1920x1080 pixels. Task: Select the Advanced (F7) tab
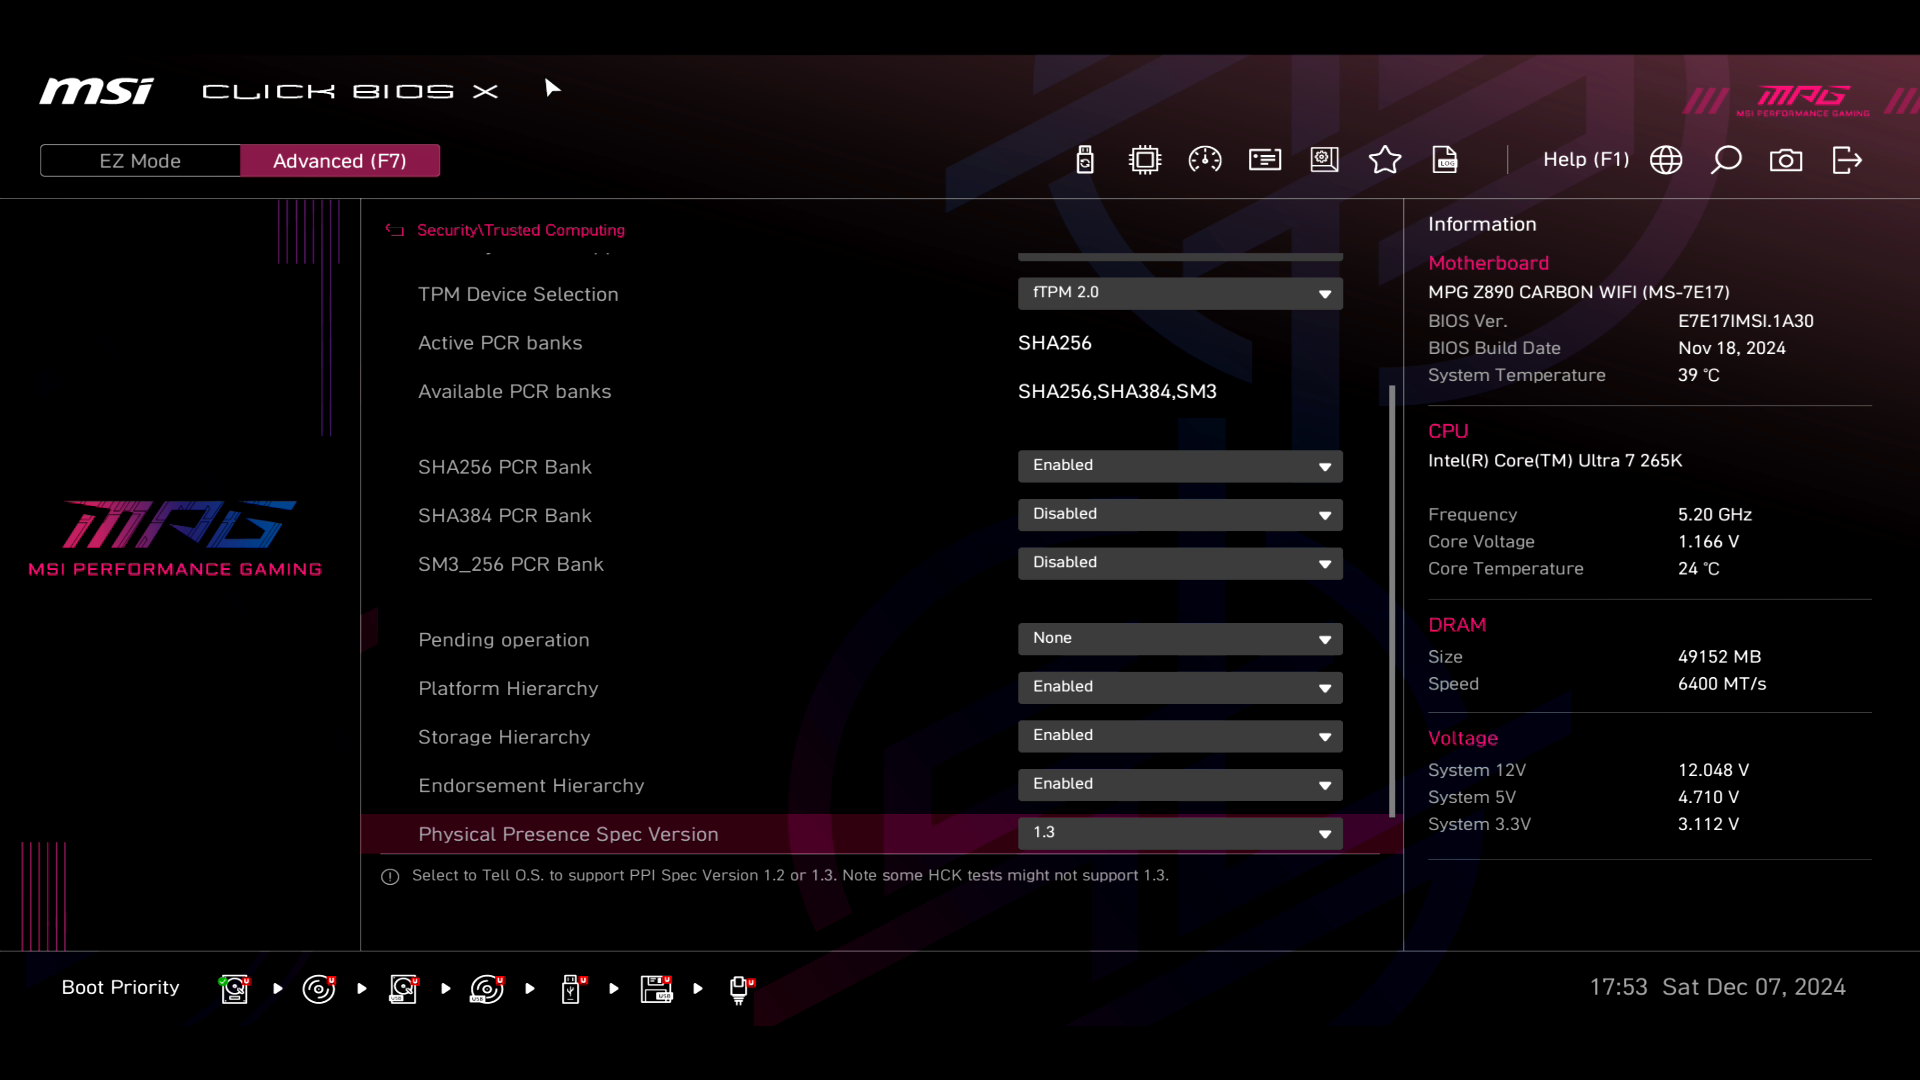tap(340, 161)
